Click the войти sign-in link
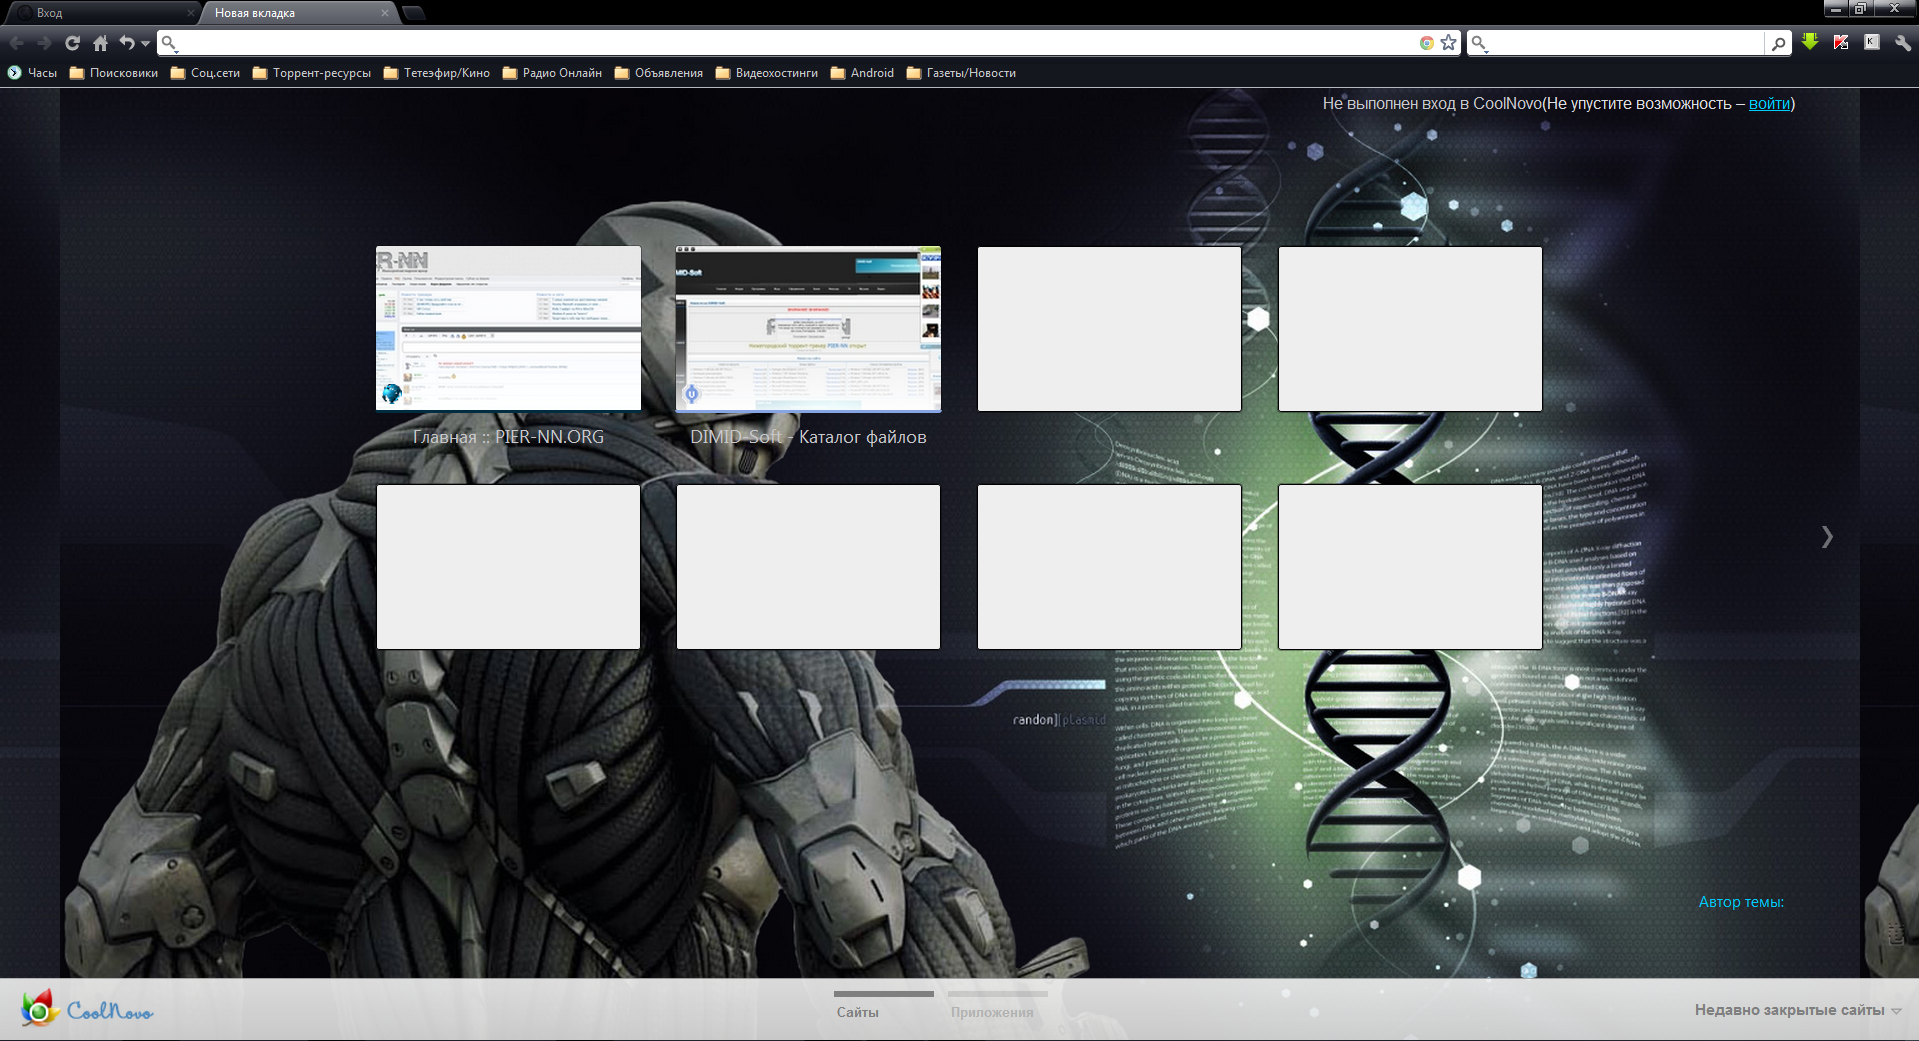The image size is (1919, 1041). (x=1769, y=104)
